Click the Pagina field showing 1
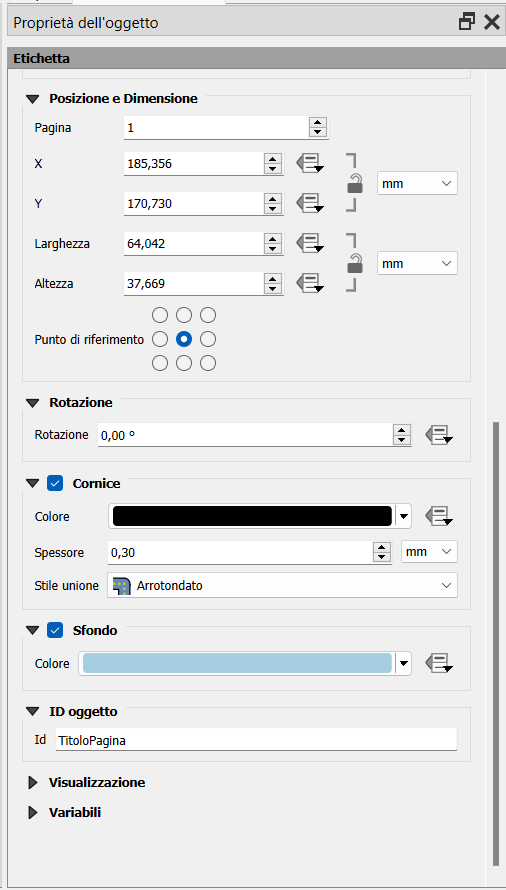Viewport: 506px width, 890px height. [216, 128]
